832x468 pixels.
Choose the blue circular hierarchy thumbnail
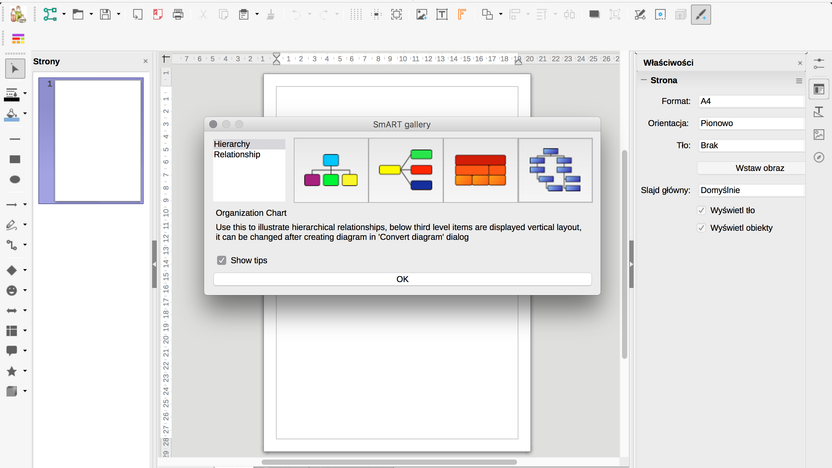click(556, 170)
